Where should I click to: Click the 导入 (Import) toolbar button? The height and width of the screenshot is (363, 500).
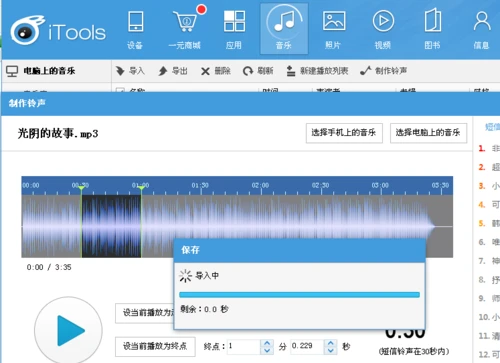click(130, 71)
